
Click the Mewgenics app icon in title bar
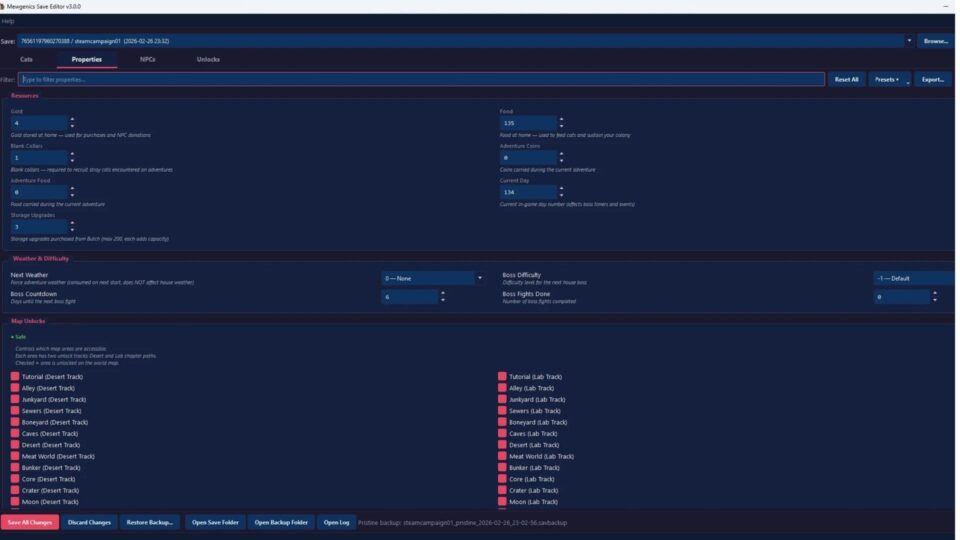[x=3, y=6]
